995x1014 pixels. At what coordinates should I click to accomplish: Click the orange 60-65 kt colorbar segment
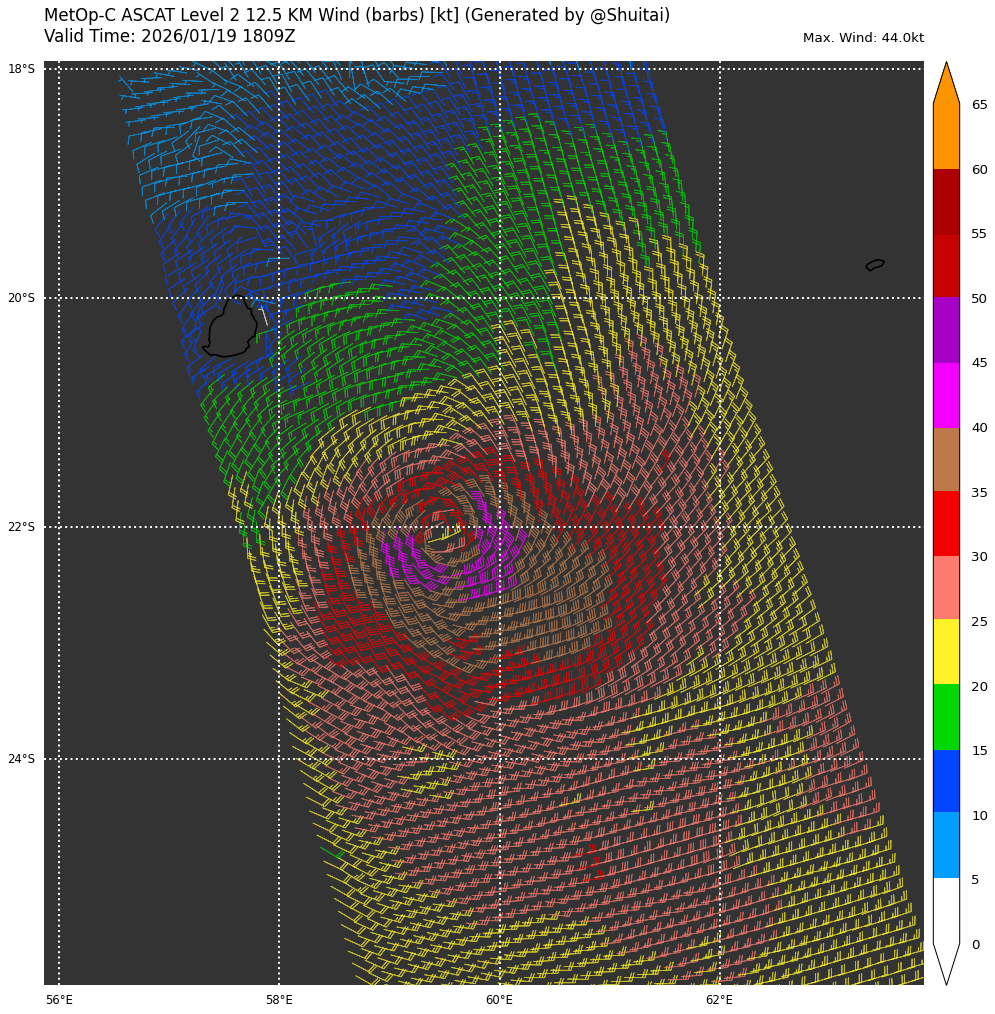(946, 136)
